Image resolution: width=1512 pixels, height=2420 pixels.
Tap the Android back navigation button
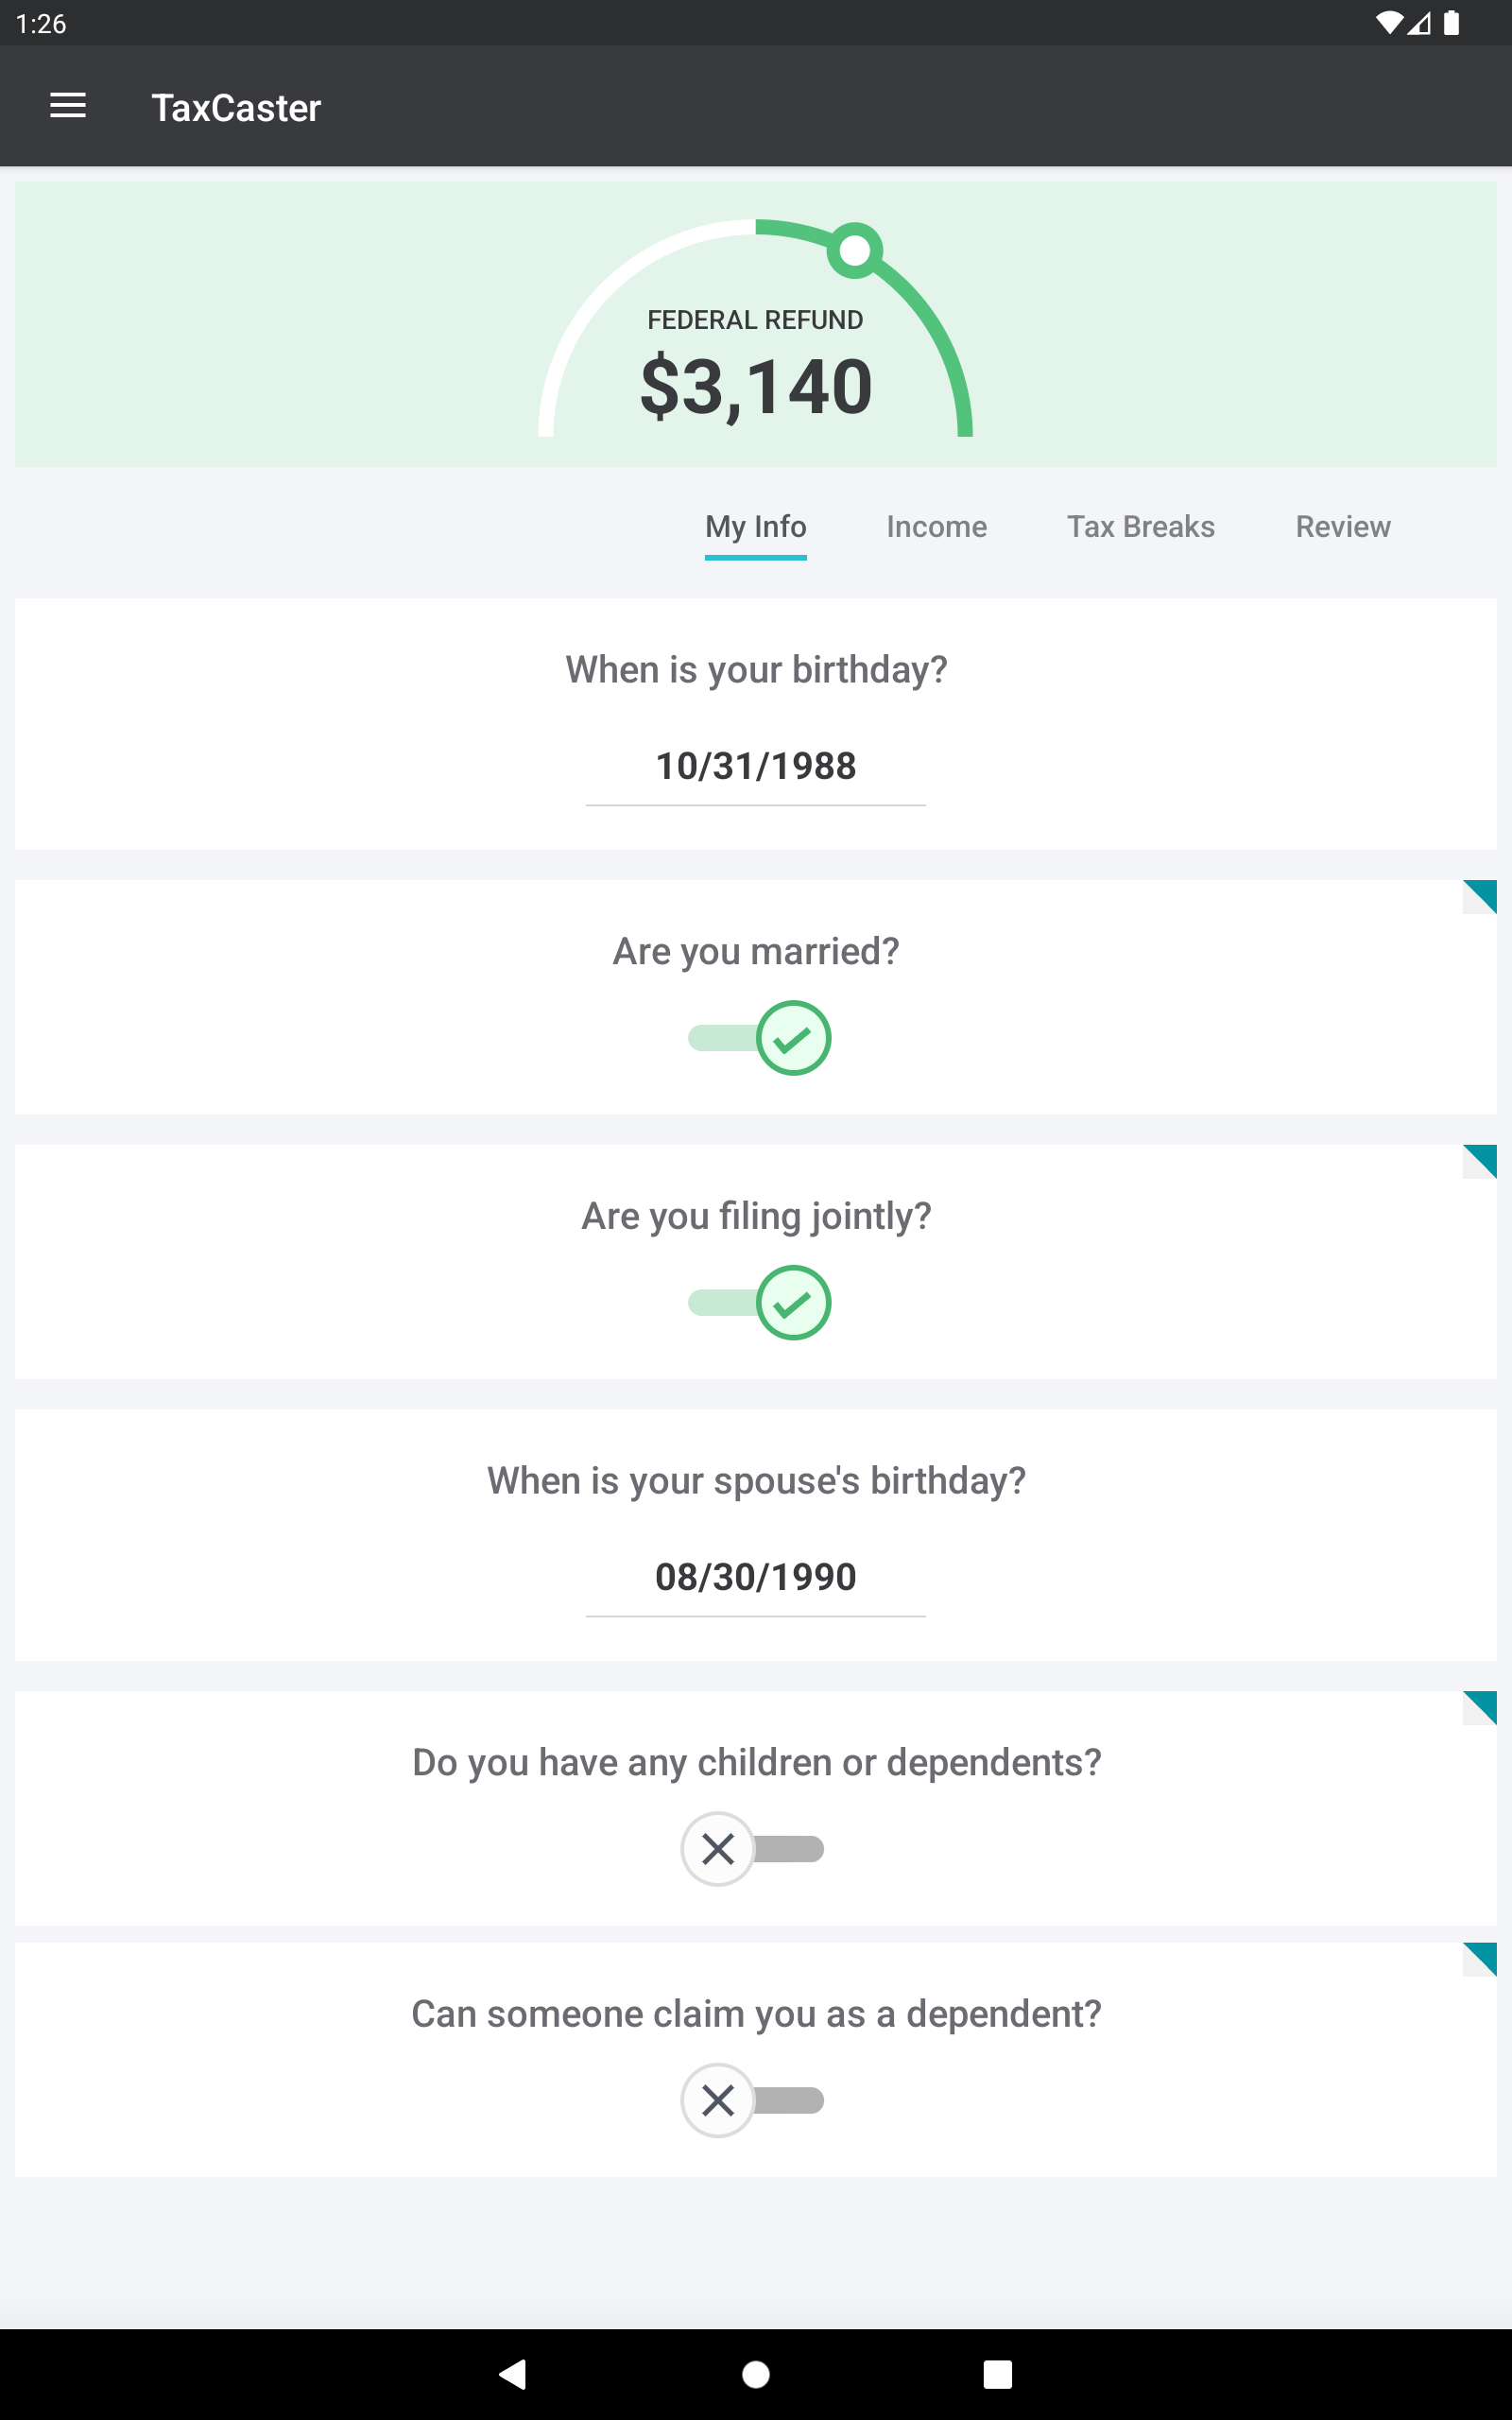[x=513, y=2374]
